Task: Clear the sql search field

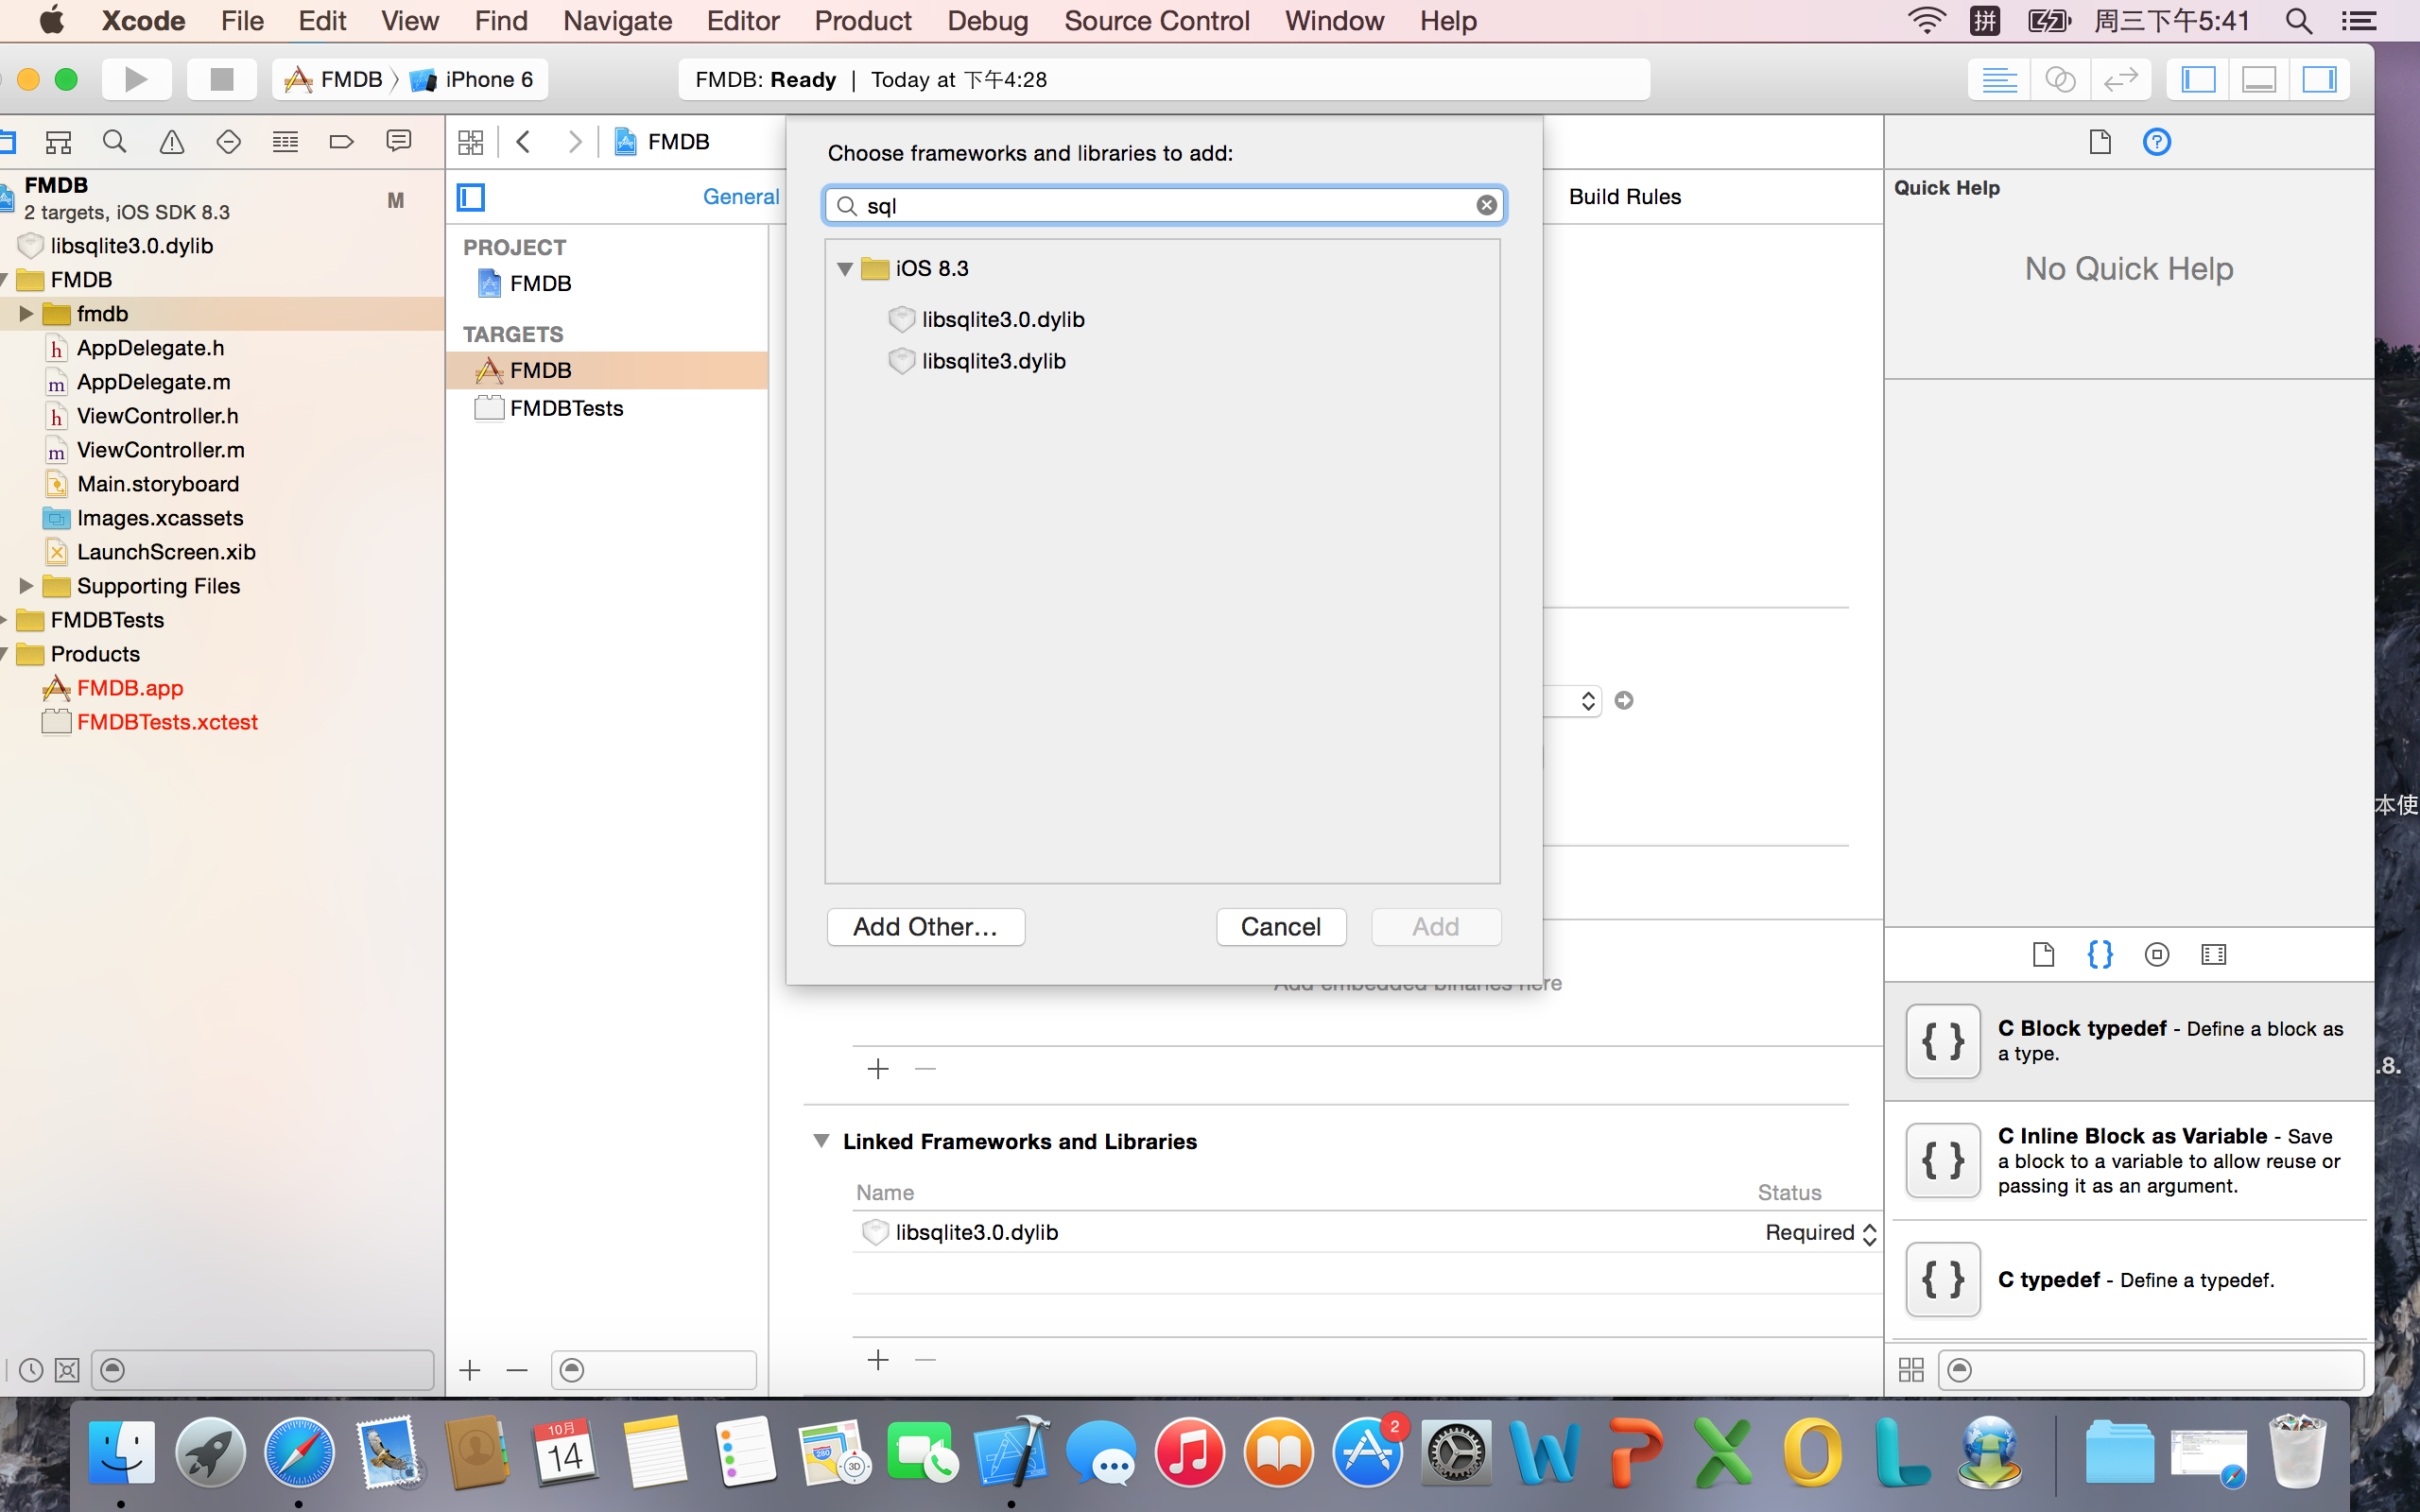Action: (1486, 205)
